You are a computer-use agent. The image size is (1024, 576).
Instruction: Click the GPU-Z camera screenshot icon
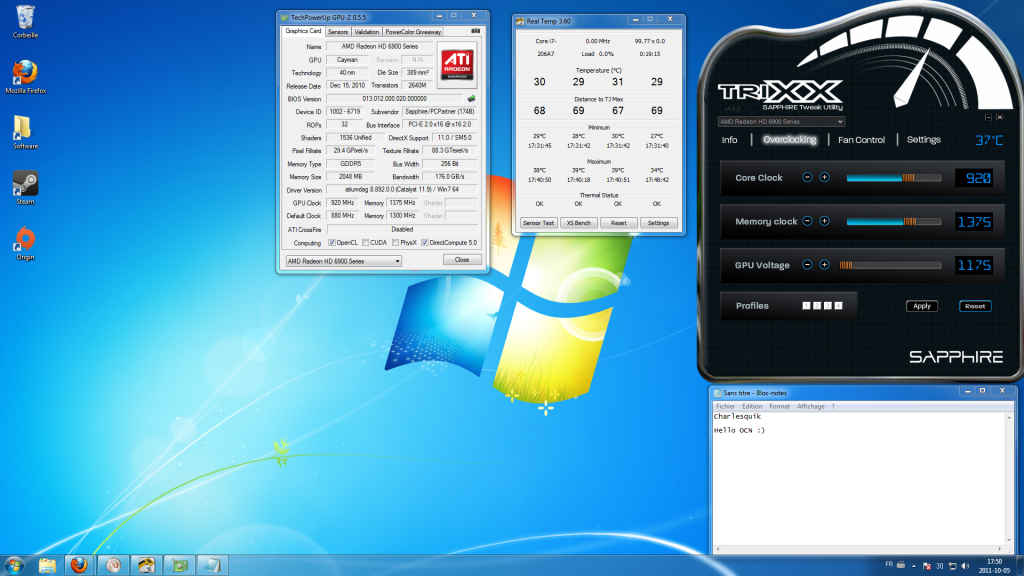(475, 31)
